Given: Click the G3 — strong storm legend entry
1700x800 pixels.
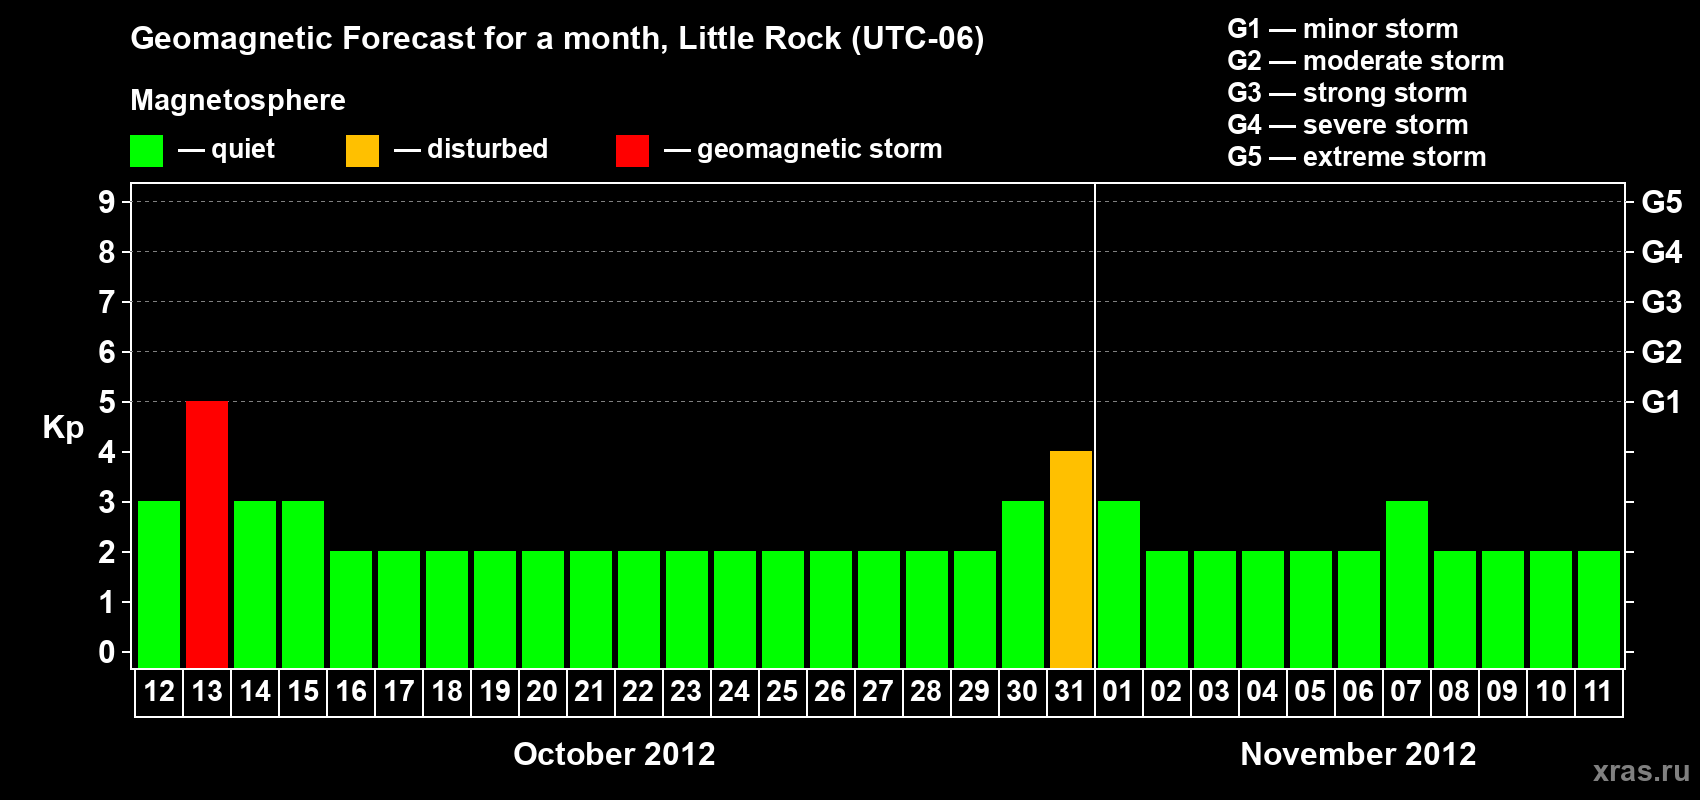Looking at the screenshot, I should pyautogui.click(x=1347, y=93).
